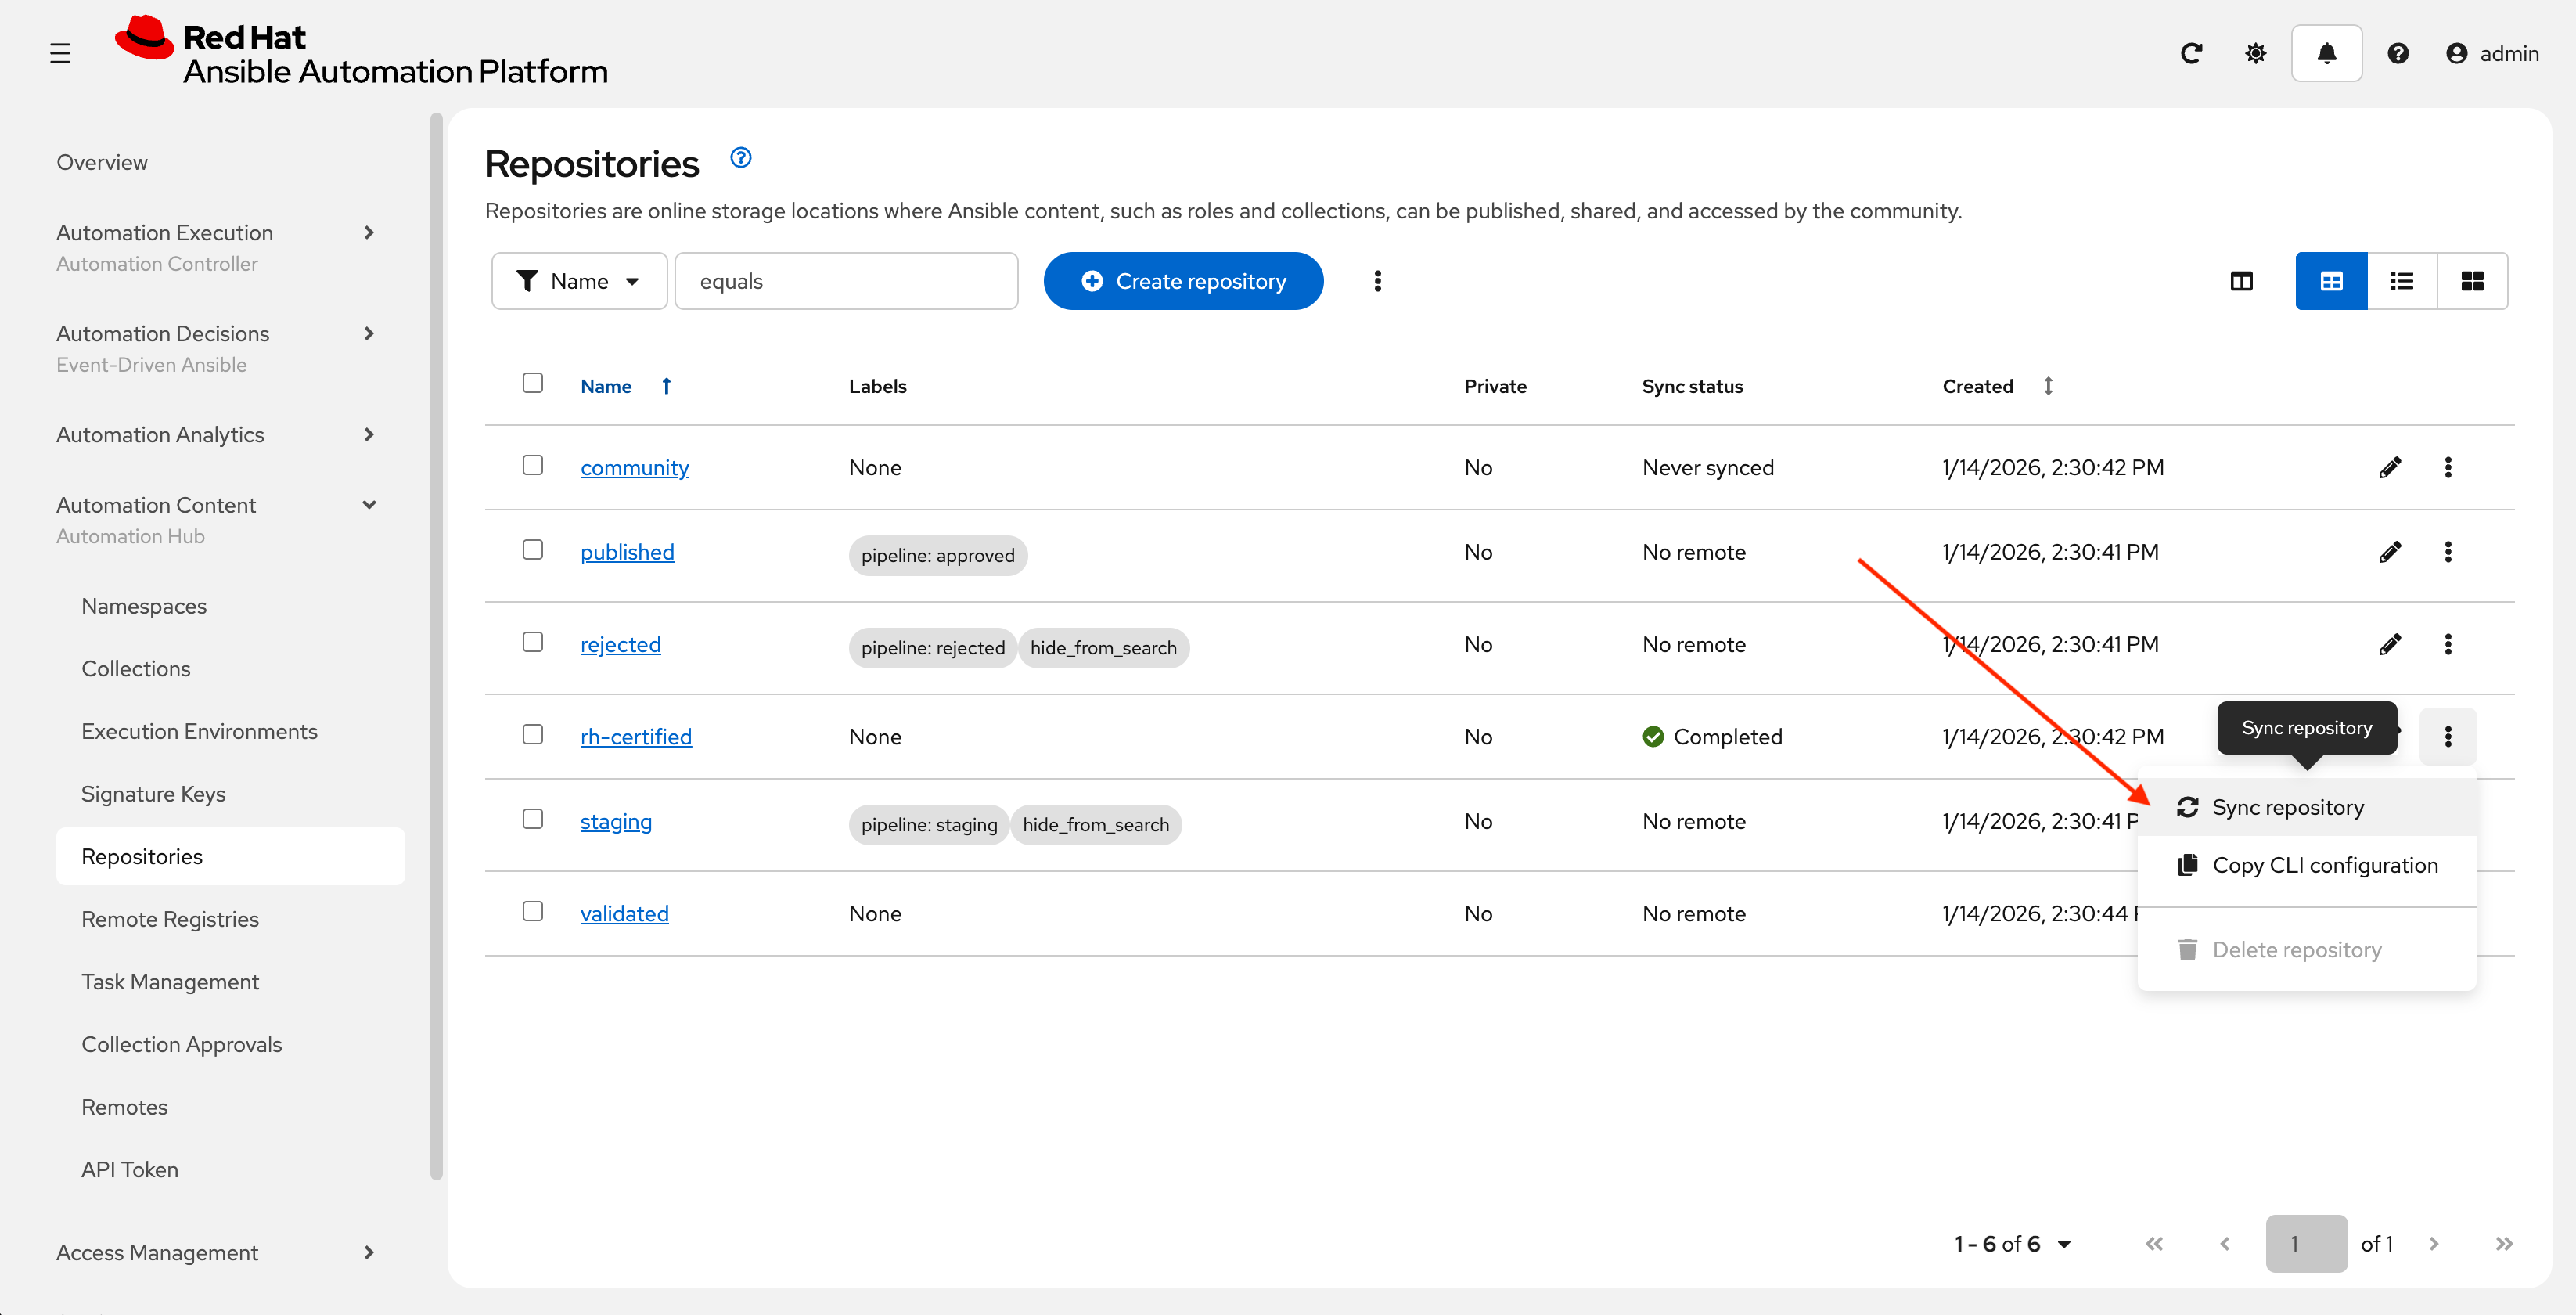Open the Name filter dropdown
The image size is (2576, 1315).
(579, 281)
